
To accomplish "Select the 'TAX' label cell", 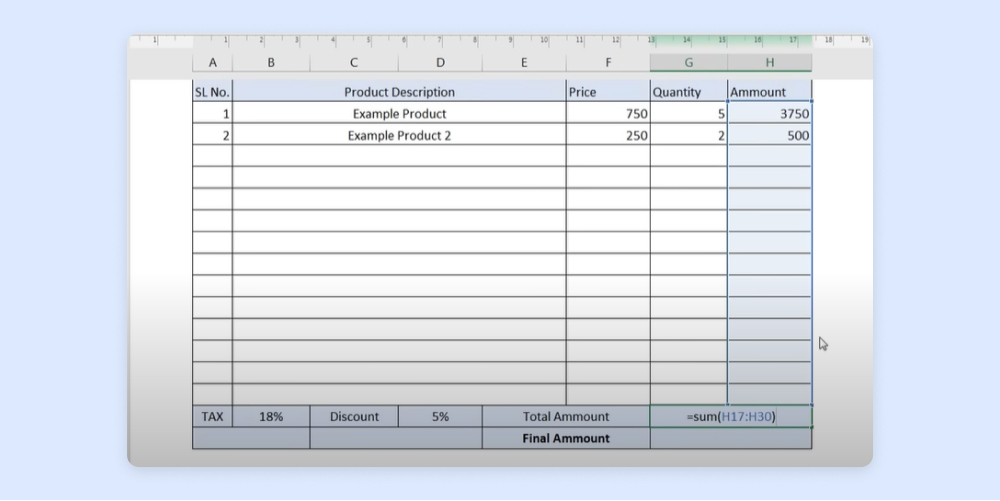I will [x=212, y=417].
